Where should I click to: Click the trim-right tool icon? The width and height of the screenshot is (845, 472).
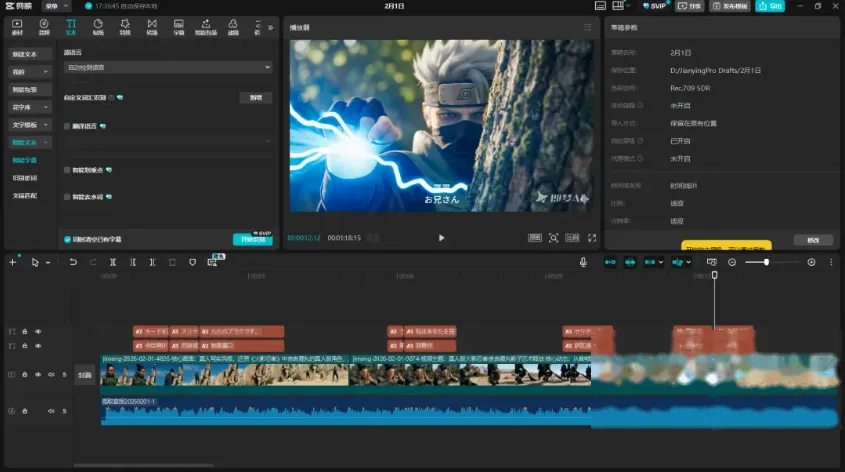coord(153,262)
